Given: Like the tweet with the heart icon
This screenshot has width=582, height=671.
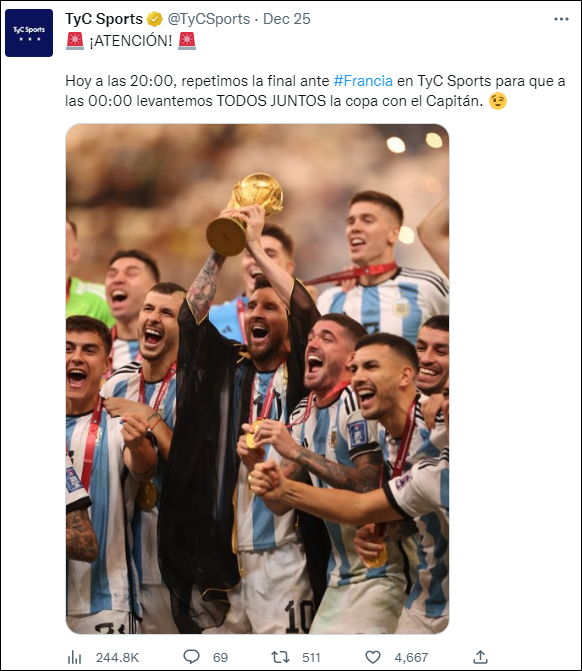Looking at the screenshot, I should 373,657.
